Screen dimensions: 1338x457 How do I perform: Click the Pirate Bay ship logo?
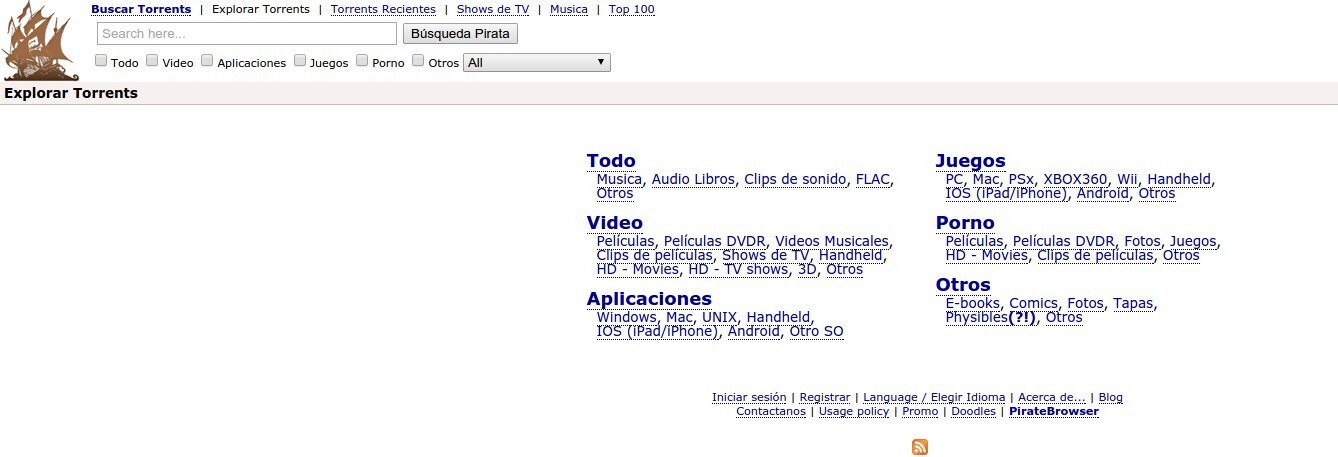click(x=41, y=41)
